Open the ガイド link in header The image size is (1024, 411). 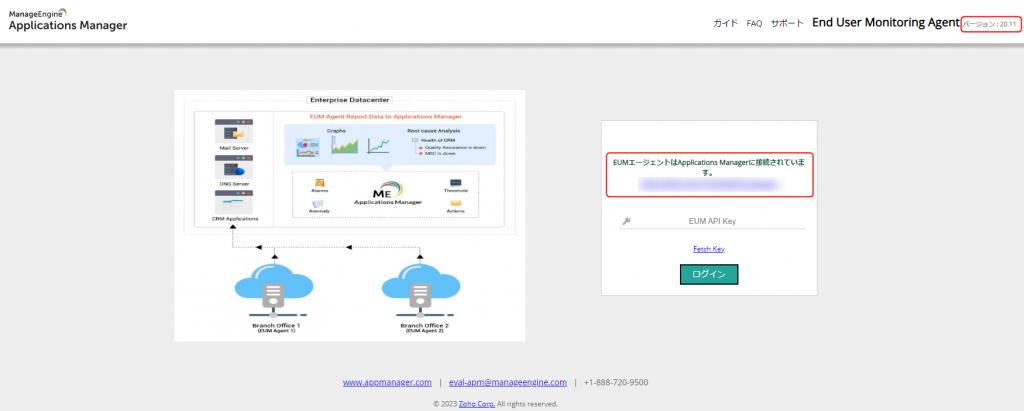(726, 23)
